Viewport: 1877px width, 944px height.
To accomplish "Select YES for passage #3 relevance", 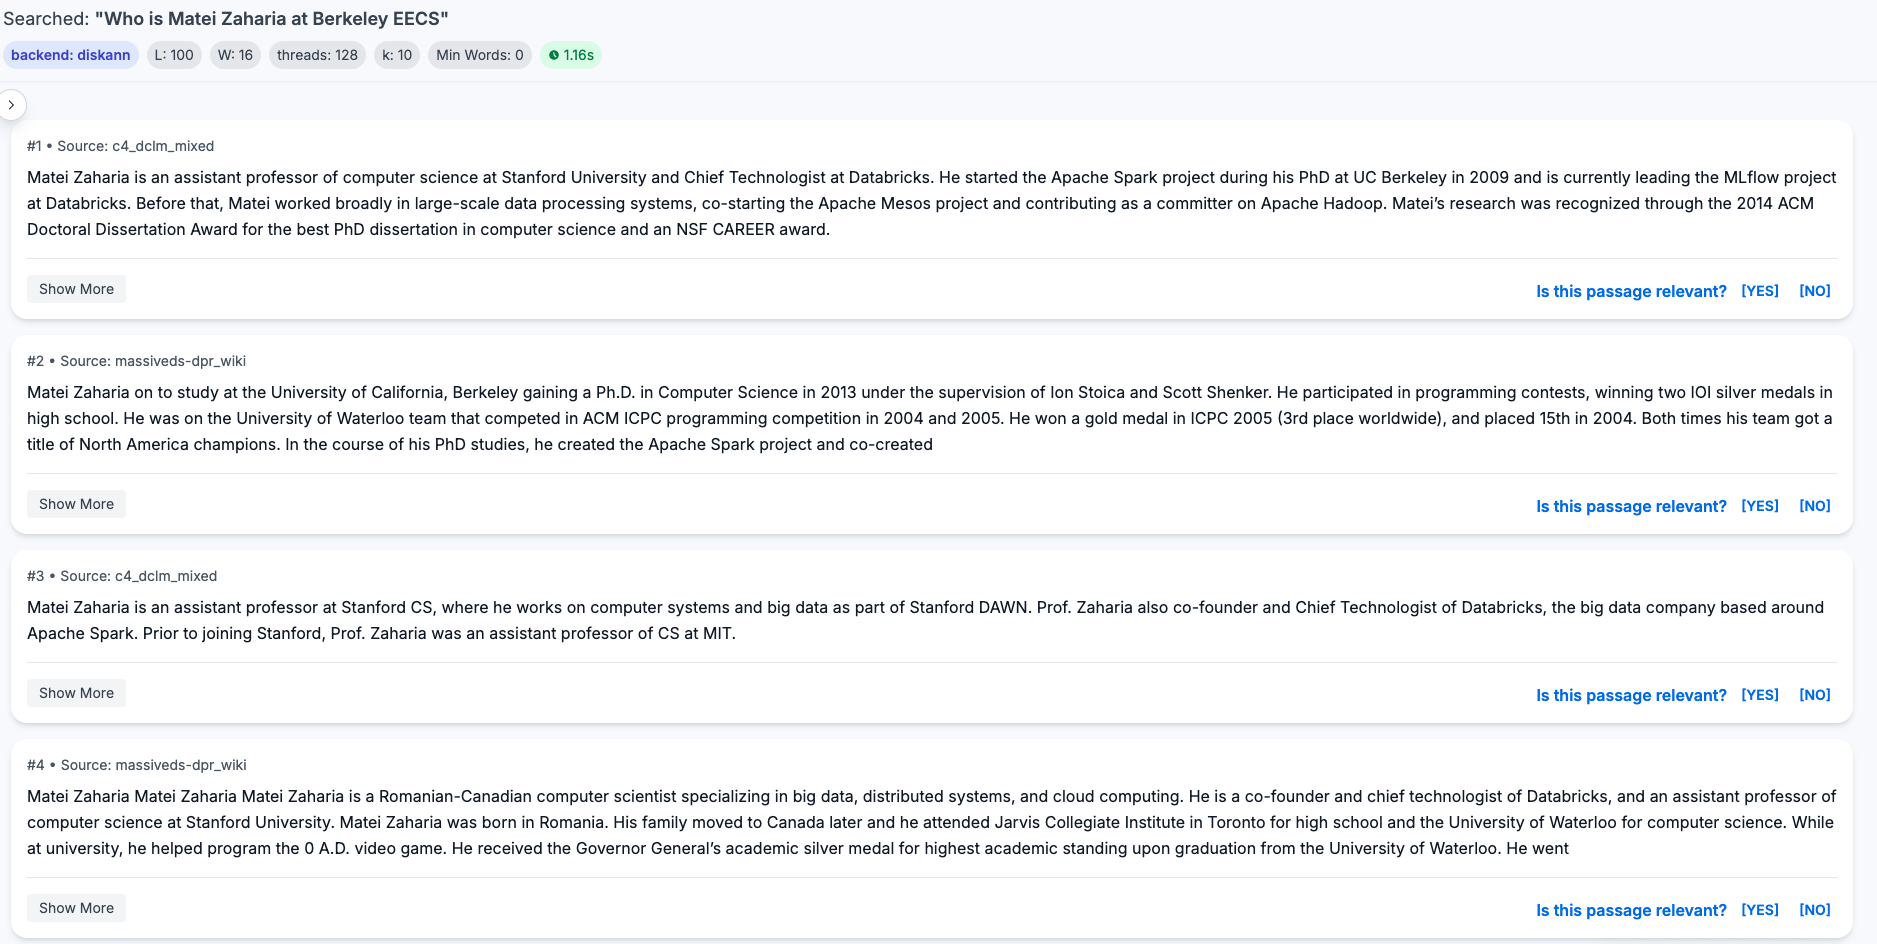I will [1759, 695].
